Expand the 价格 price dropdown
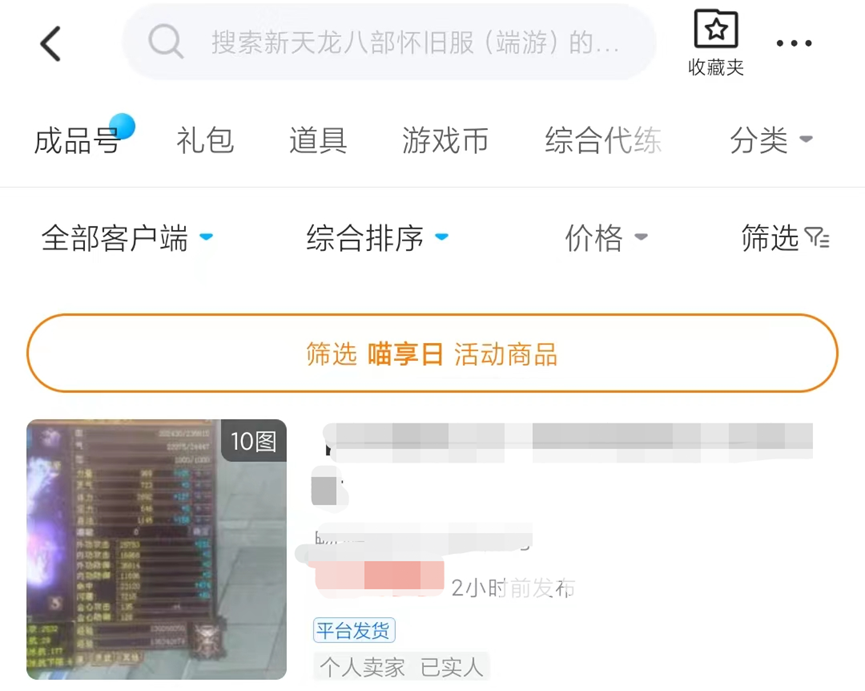 (x=606, y=238)
